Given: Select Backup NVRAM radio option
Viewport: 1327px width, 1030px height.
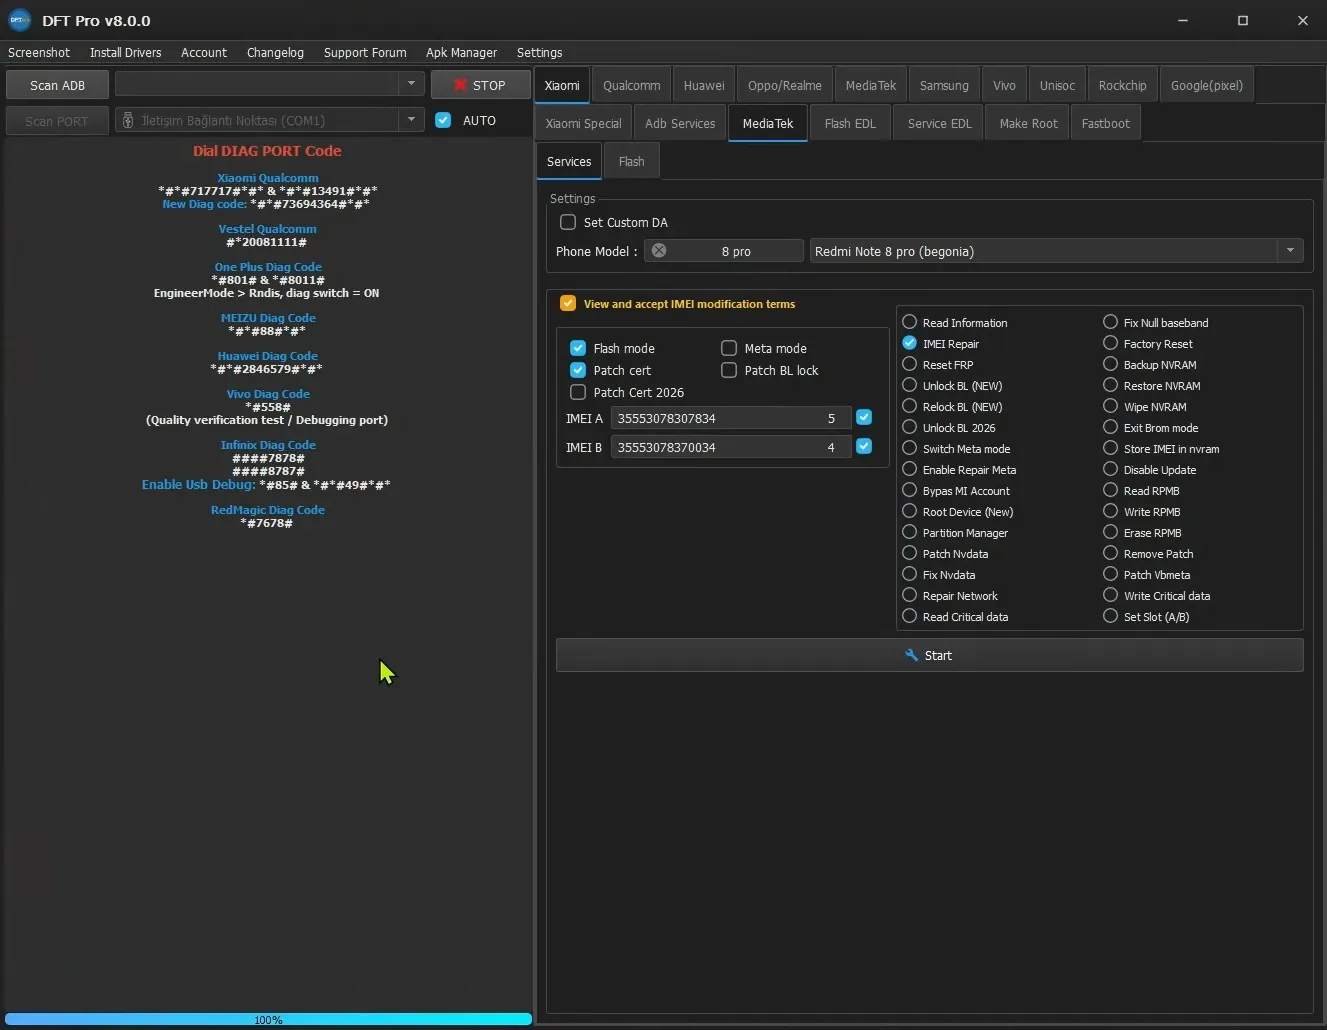Looking at the screenshot, I should [x=1110, y=364].
